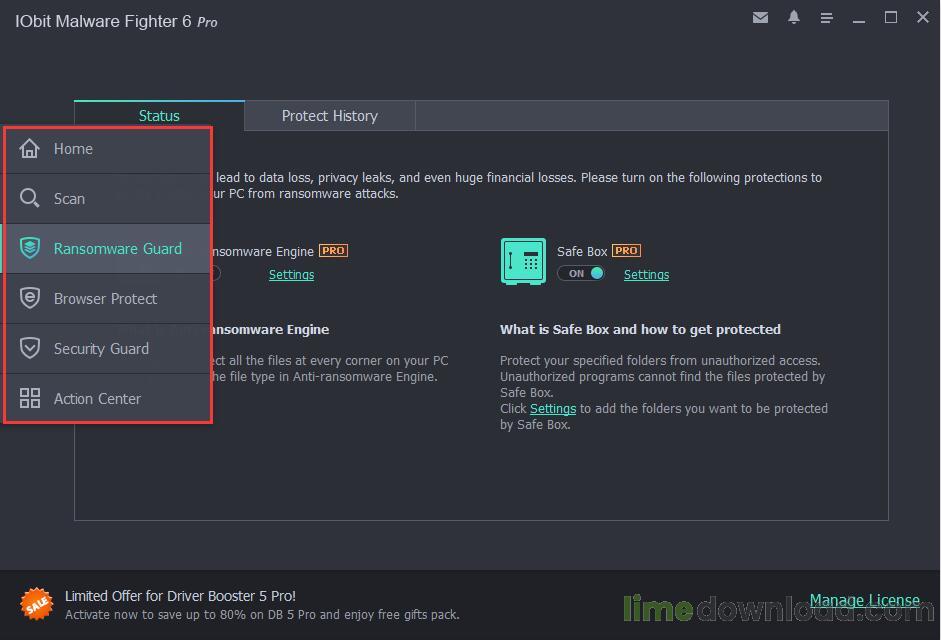Click the 'Safe Box' label text
Image resolution: width=941 pixels, height=640 pixels.
pyautogui.click(x=582, y=251)
